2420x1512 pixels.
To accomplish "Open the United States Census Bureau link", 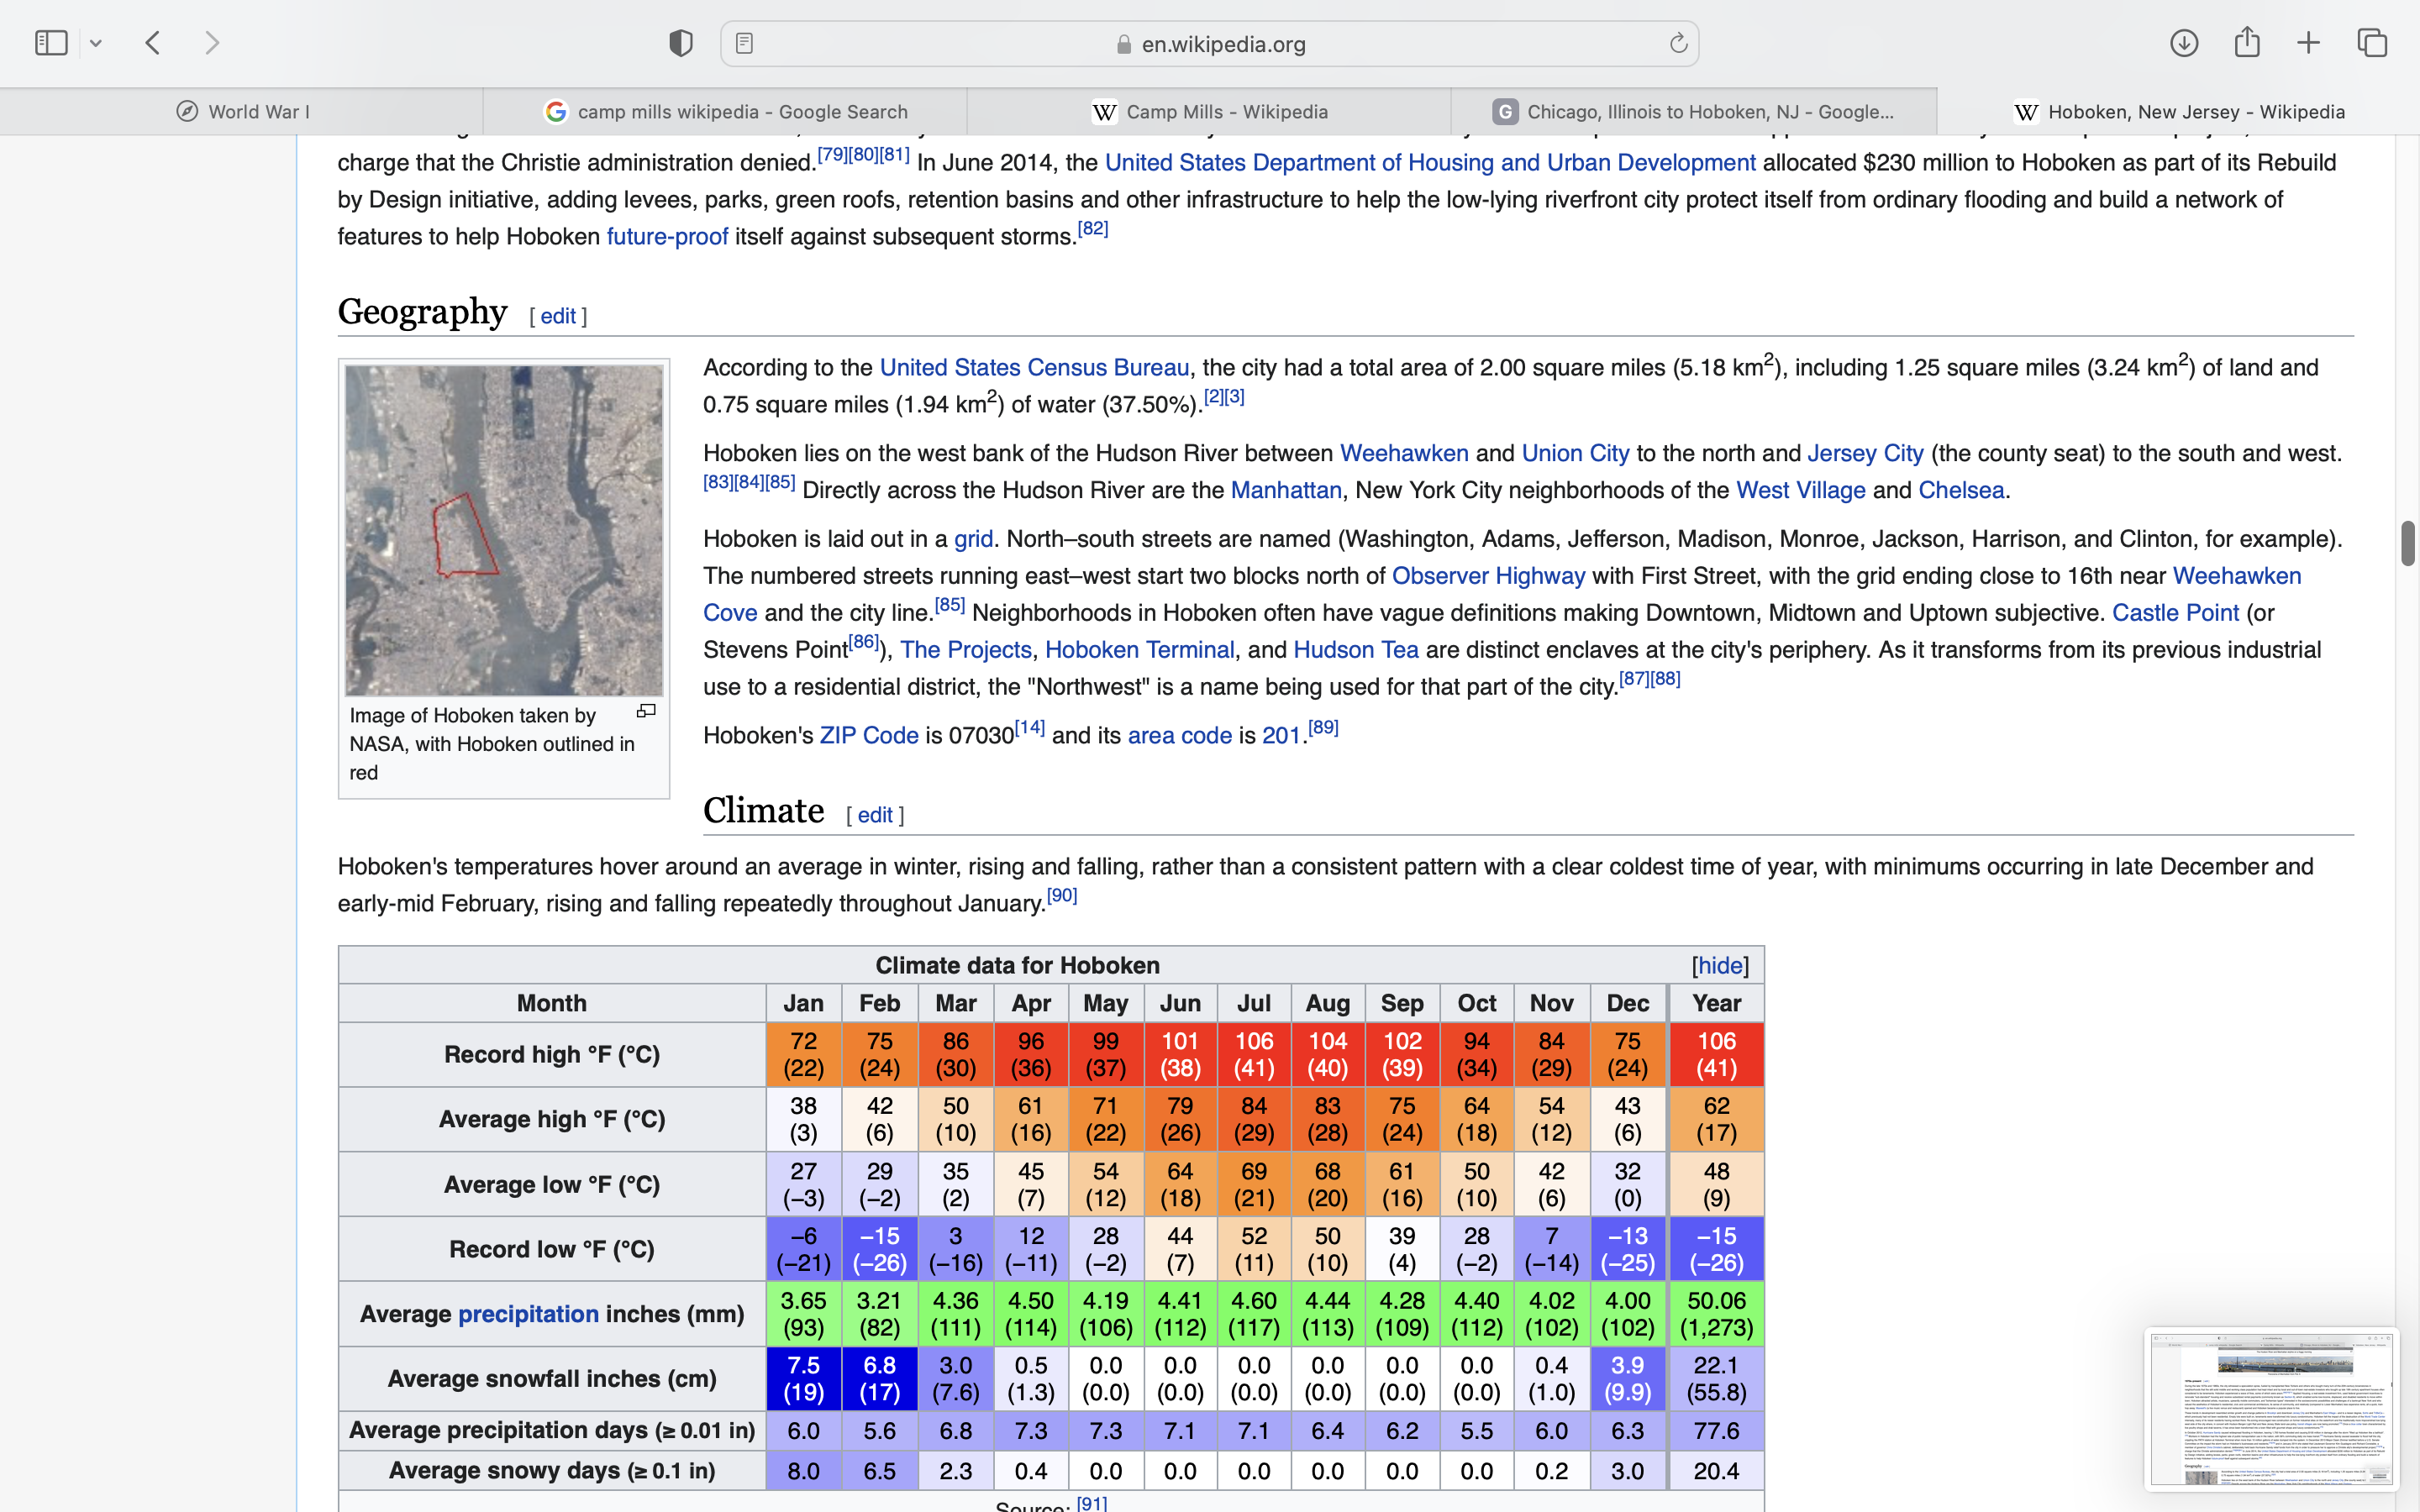I will [1034, 368].
